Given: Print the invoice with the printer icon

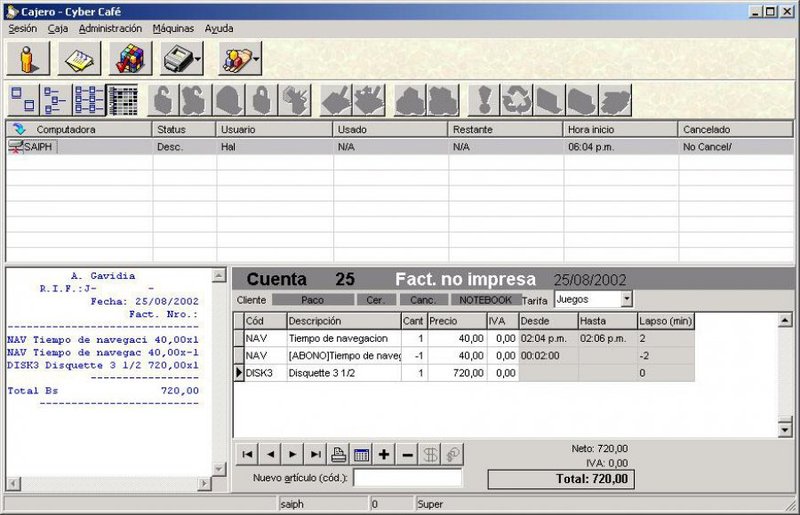Looking at the screenshot, I should (x=338, y=454).
